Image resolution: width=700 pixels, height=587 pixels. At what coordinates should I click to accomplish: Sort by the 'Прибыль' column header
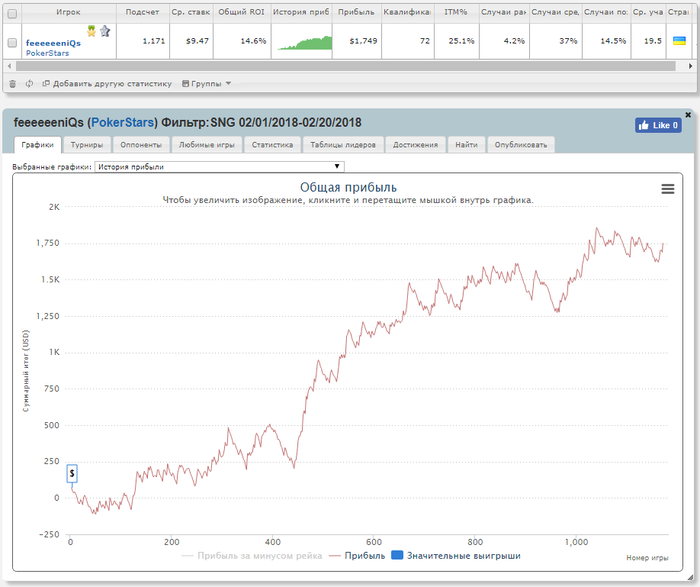pos(356,12)
